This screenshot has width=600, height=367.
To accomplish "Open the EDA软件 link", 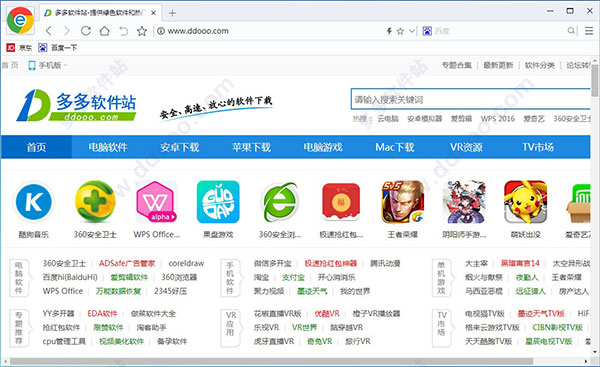I will pyautogui.click(x=102, y=313).
